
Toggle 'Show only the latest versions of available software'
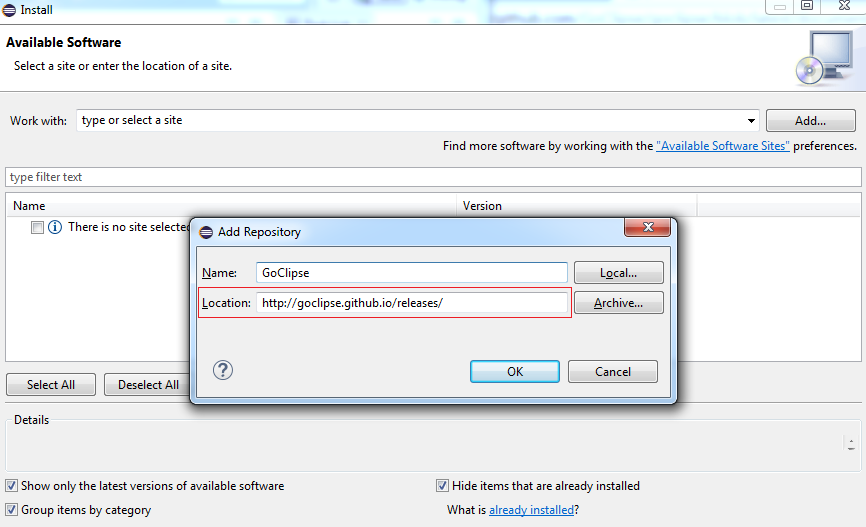pos(11,486)
